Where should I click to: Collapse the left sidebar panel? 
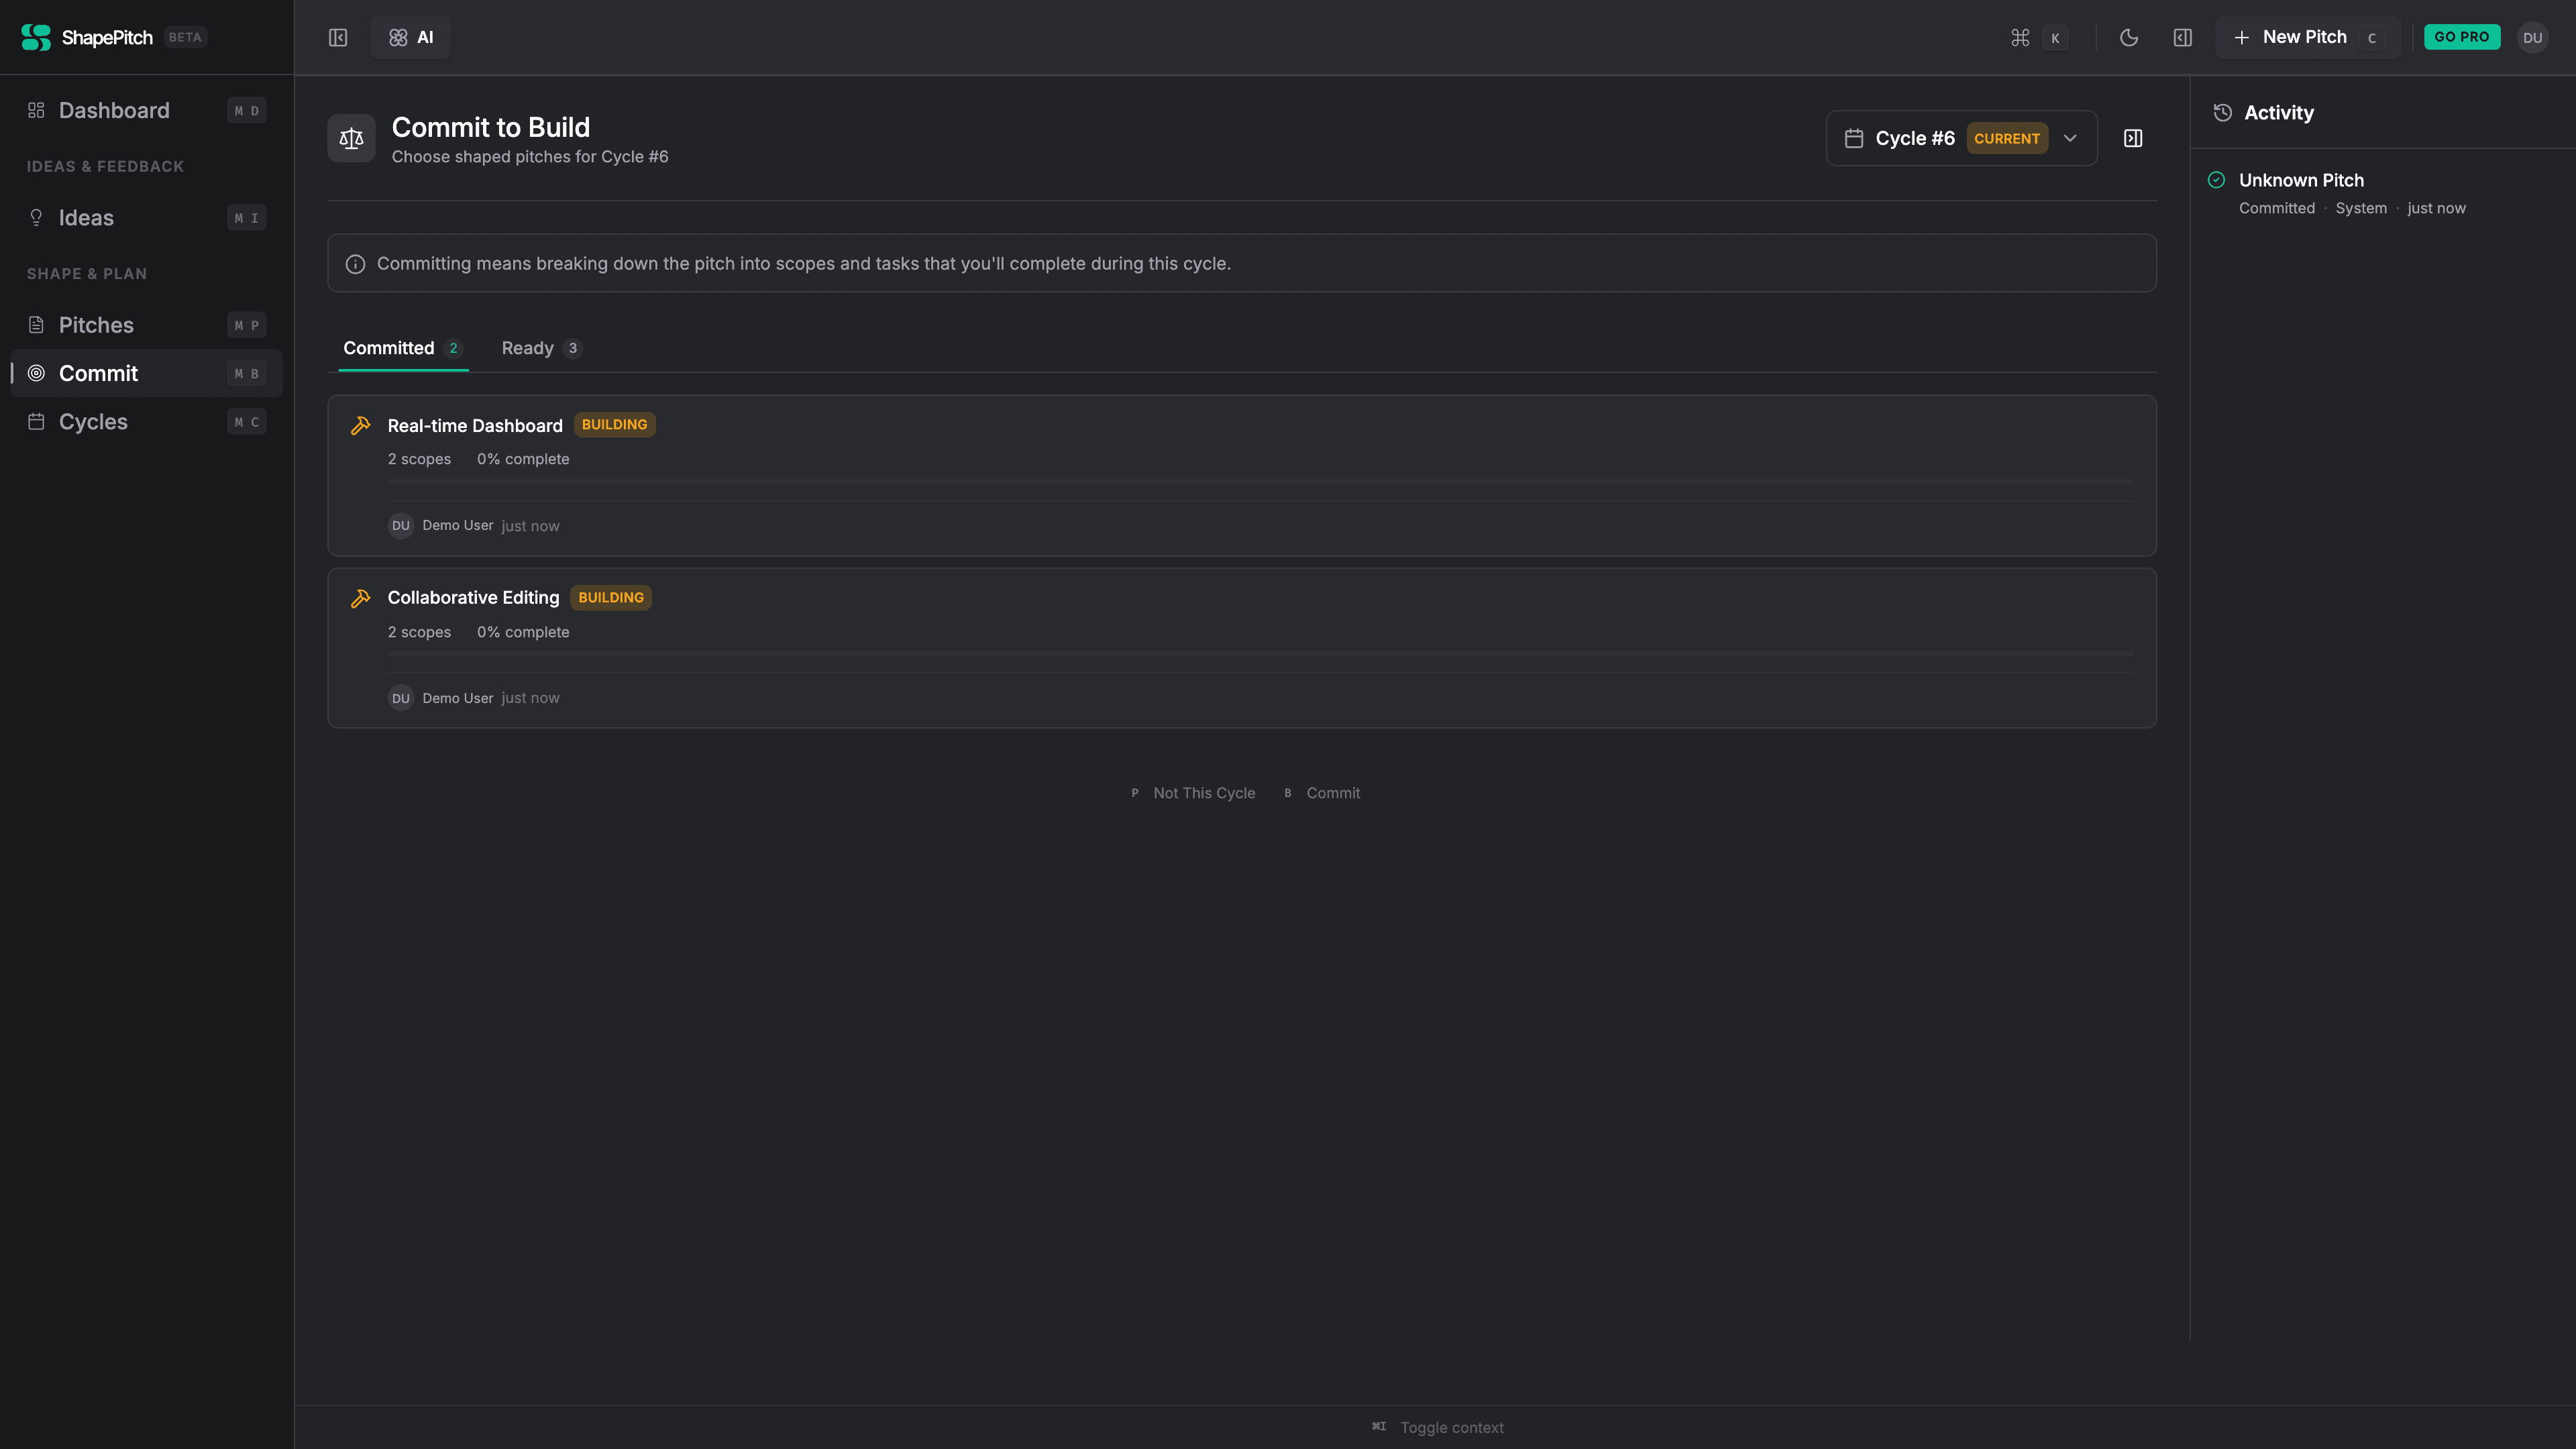(x=338, y=37)
